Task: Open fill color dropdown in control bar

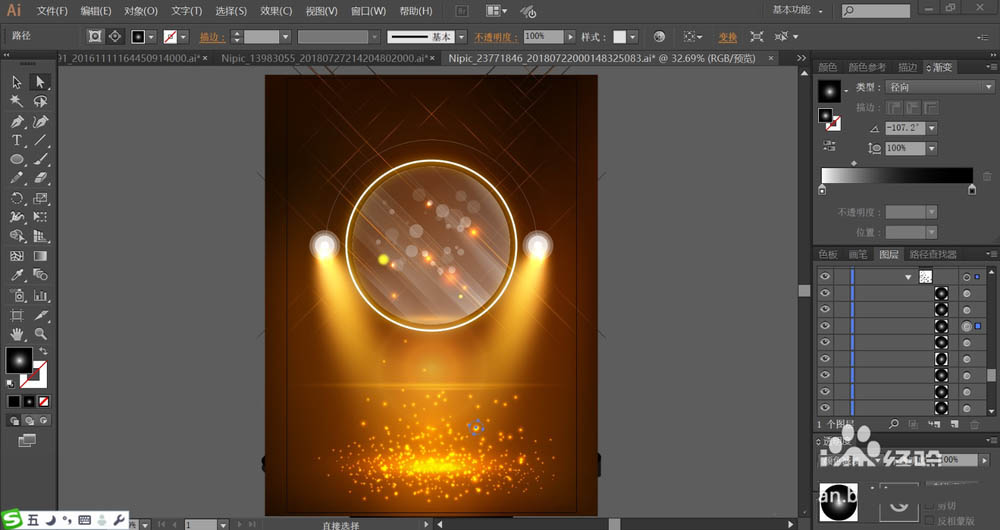Action: pyautogui.click(x=152, y=37)
